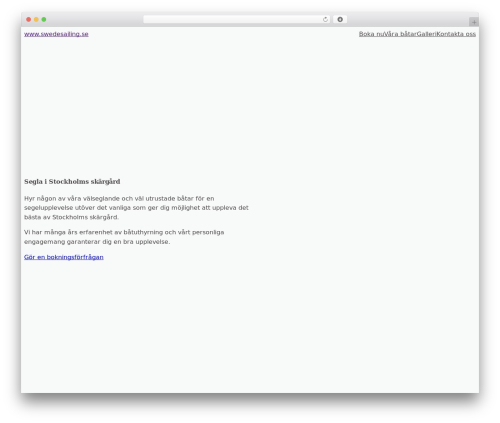Select Kontakta oss in navigation

(456, 34)
